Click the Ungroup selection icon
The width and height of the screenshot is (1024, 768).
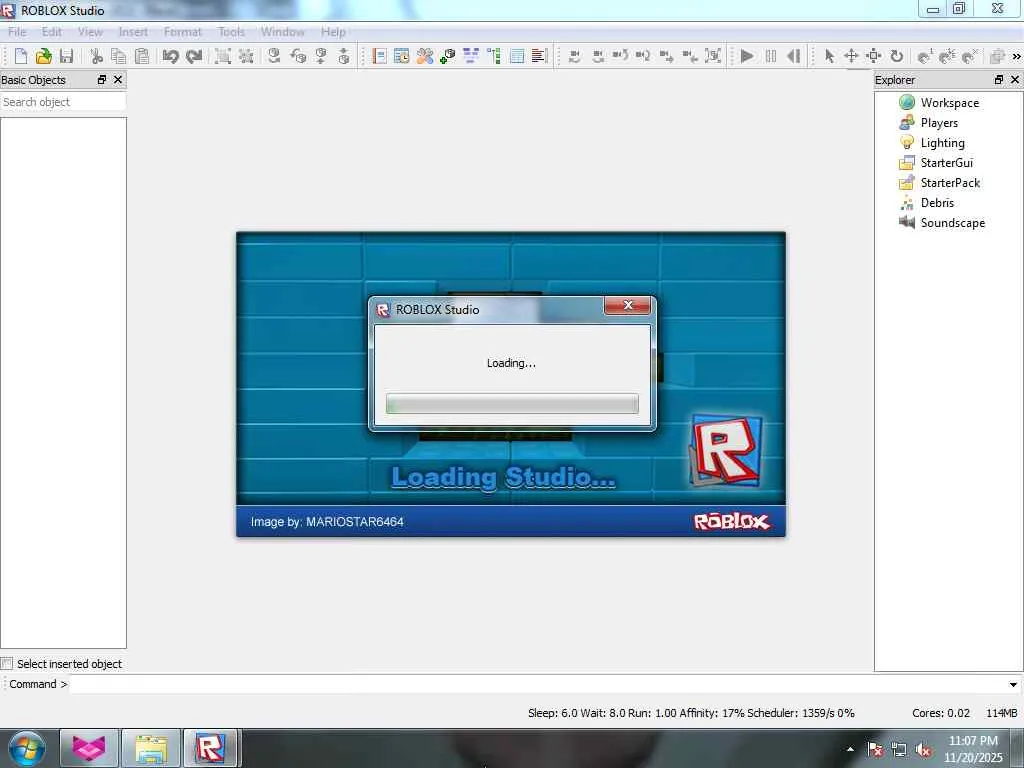[x=246, y=56]
